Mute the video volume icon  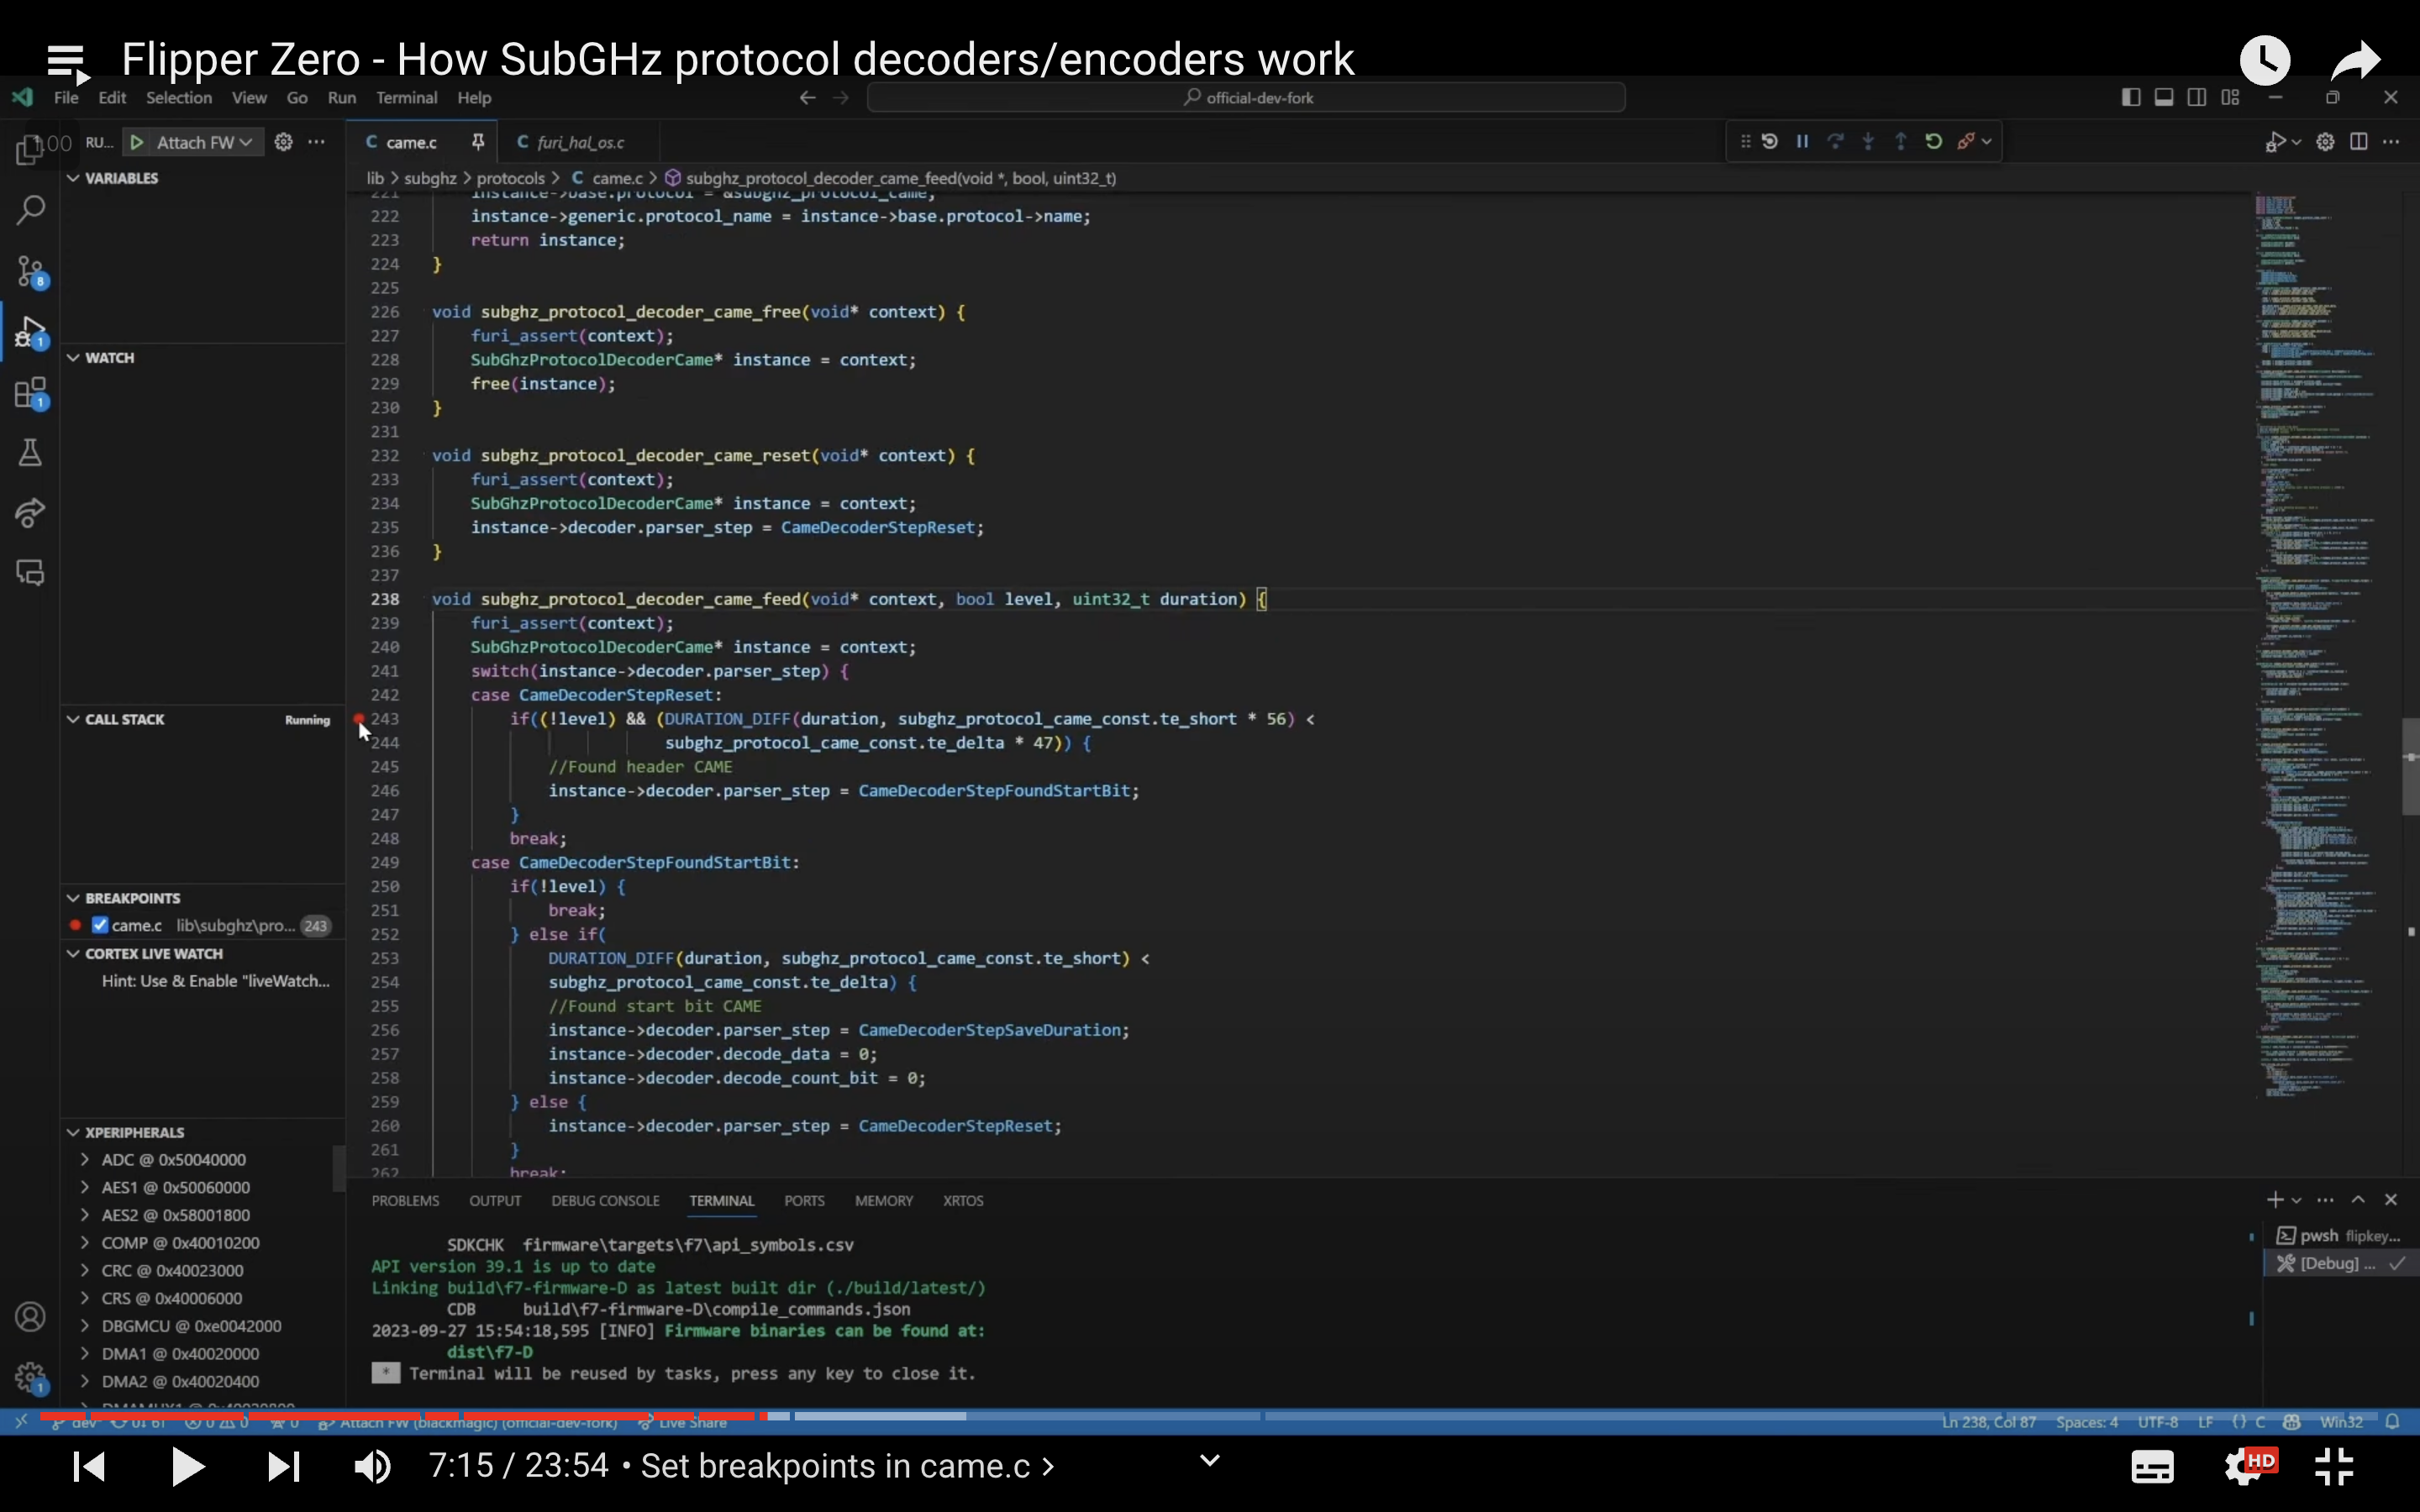[x=371, y=1466]
